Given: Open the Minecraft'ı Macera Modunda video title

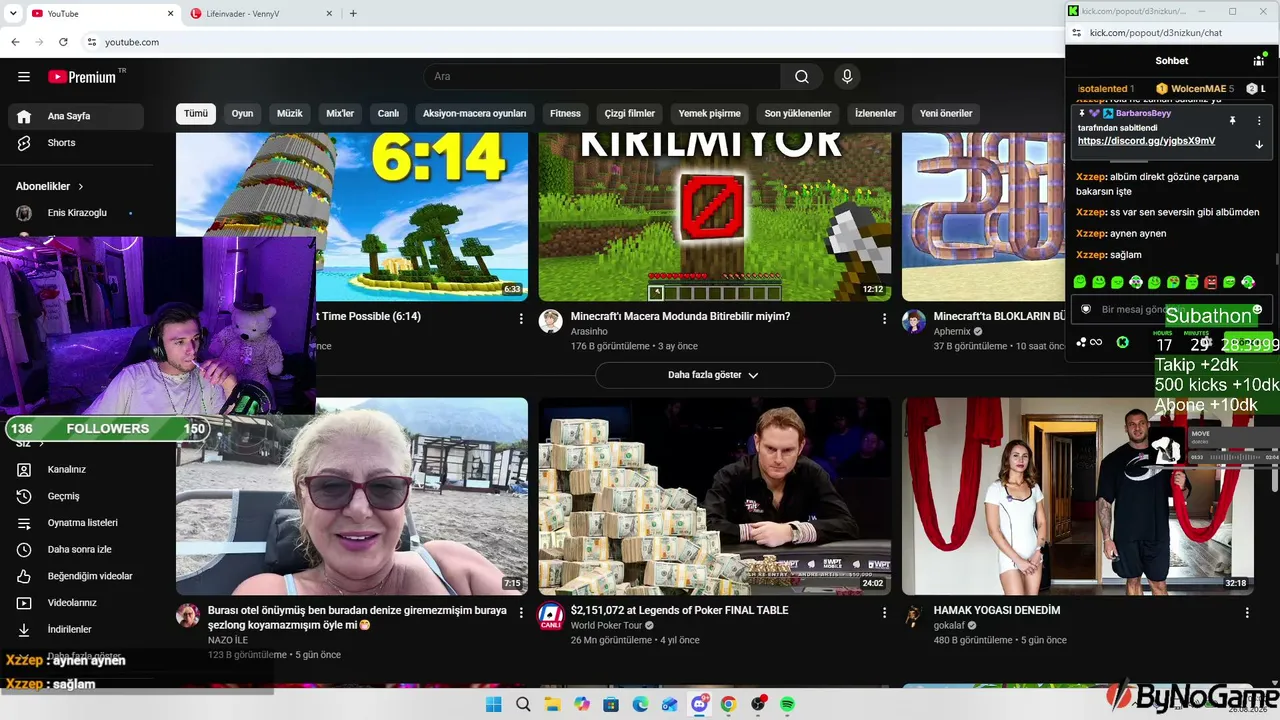Looking at the screenshot, I should tap(681, 316).
